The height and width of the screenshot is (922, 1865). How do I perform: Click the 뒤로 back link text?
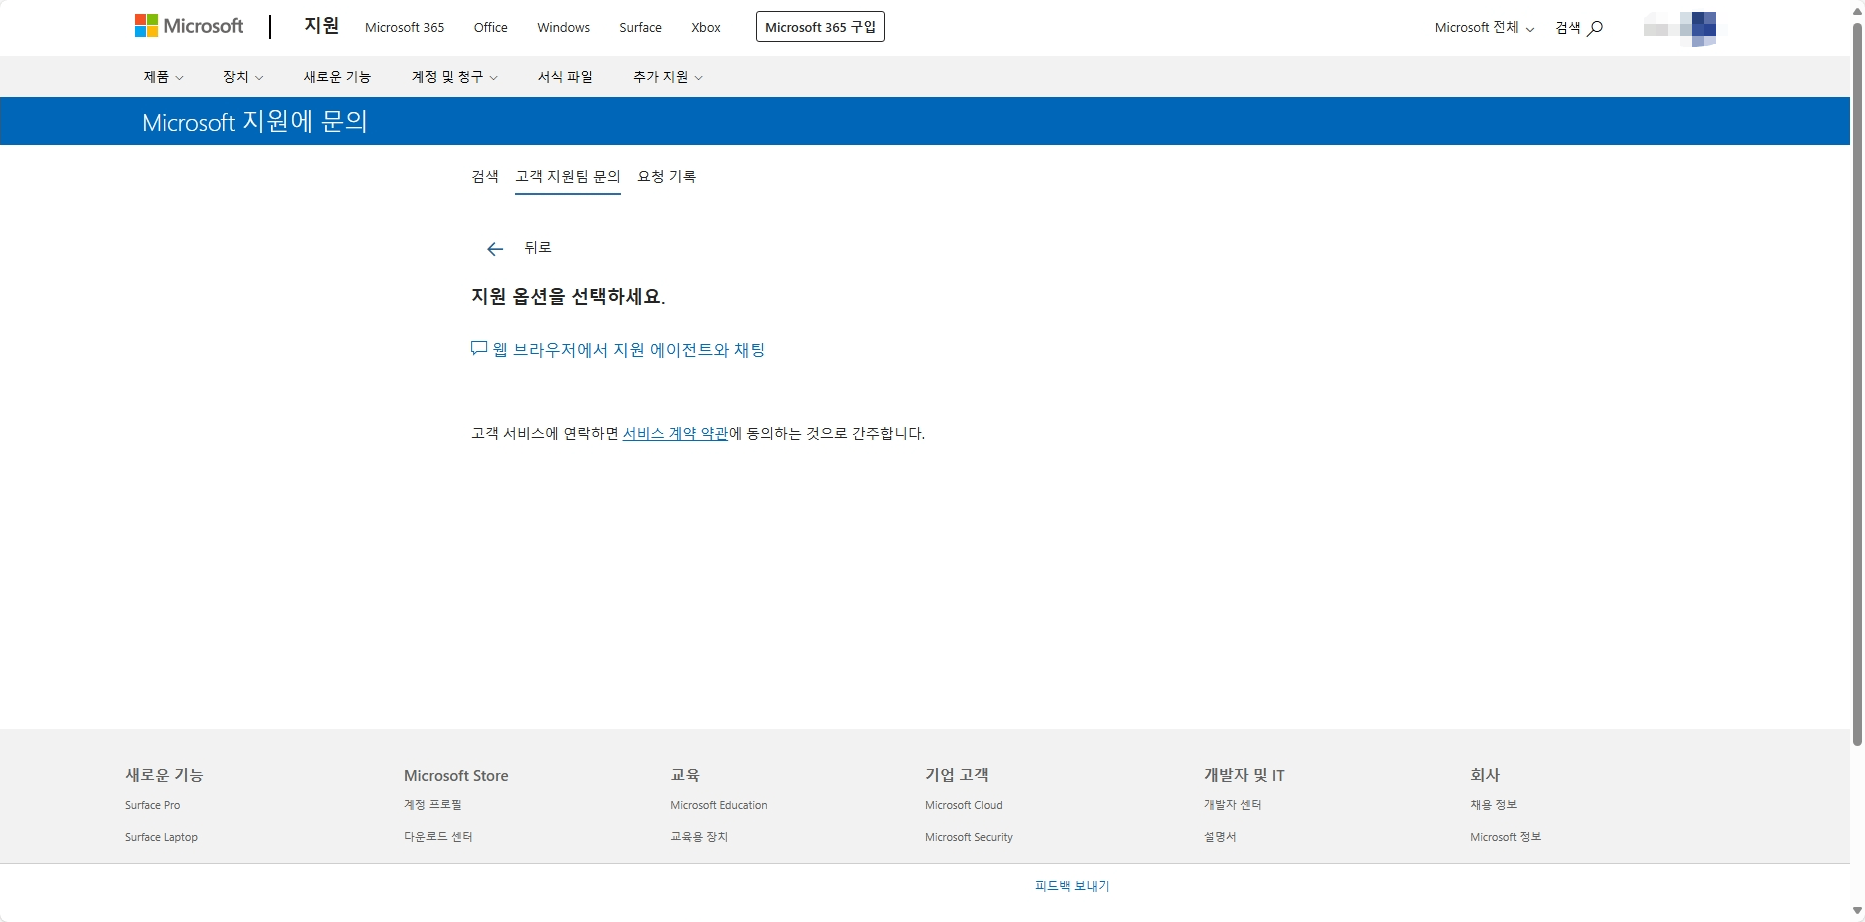(538, 248)
